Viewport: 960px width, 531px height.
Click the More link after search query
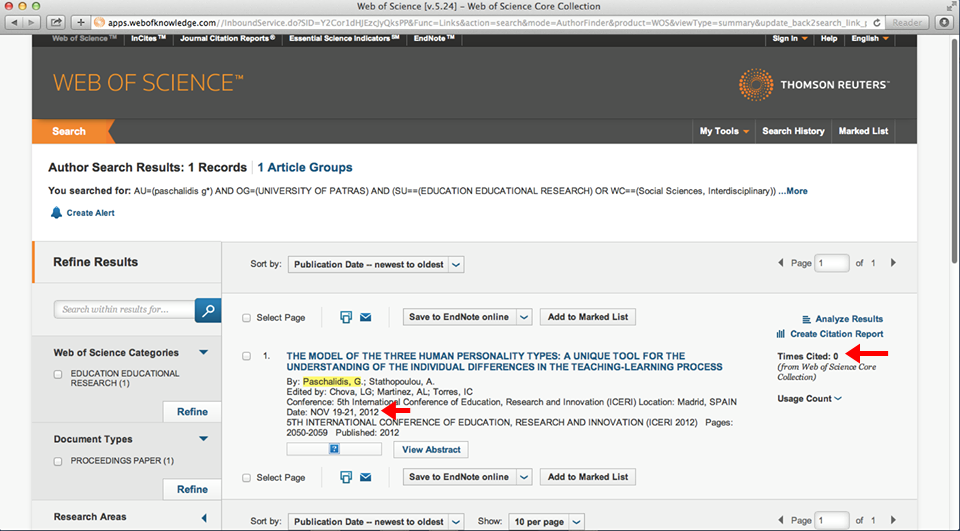pyautogui.click(x=797, y=191)
